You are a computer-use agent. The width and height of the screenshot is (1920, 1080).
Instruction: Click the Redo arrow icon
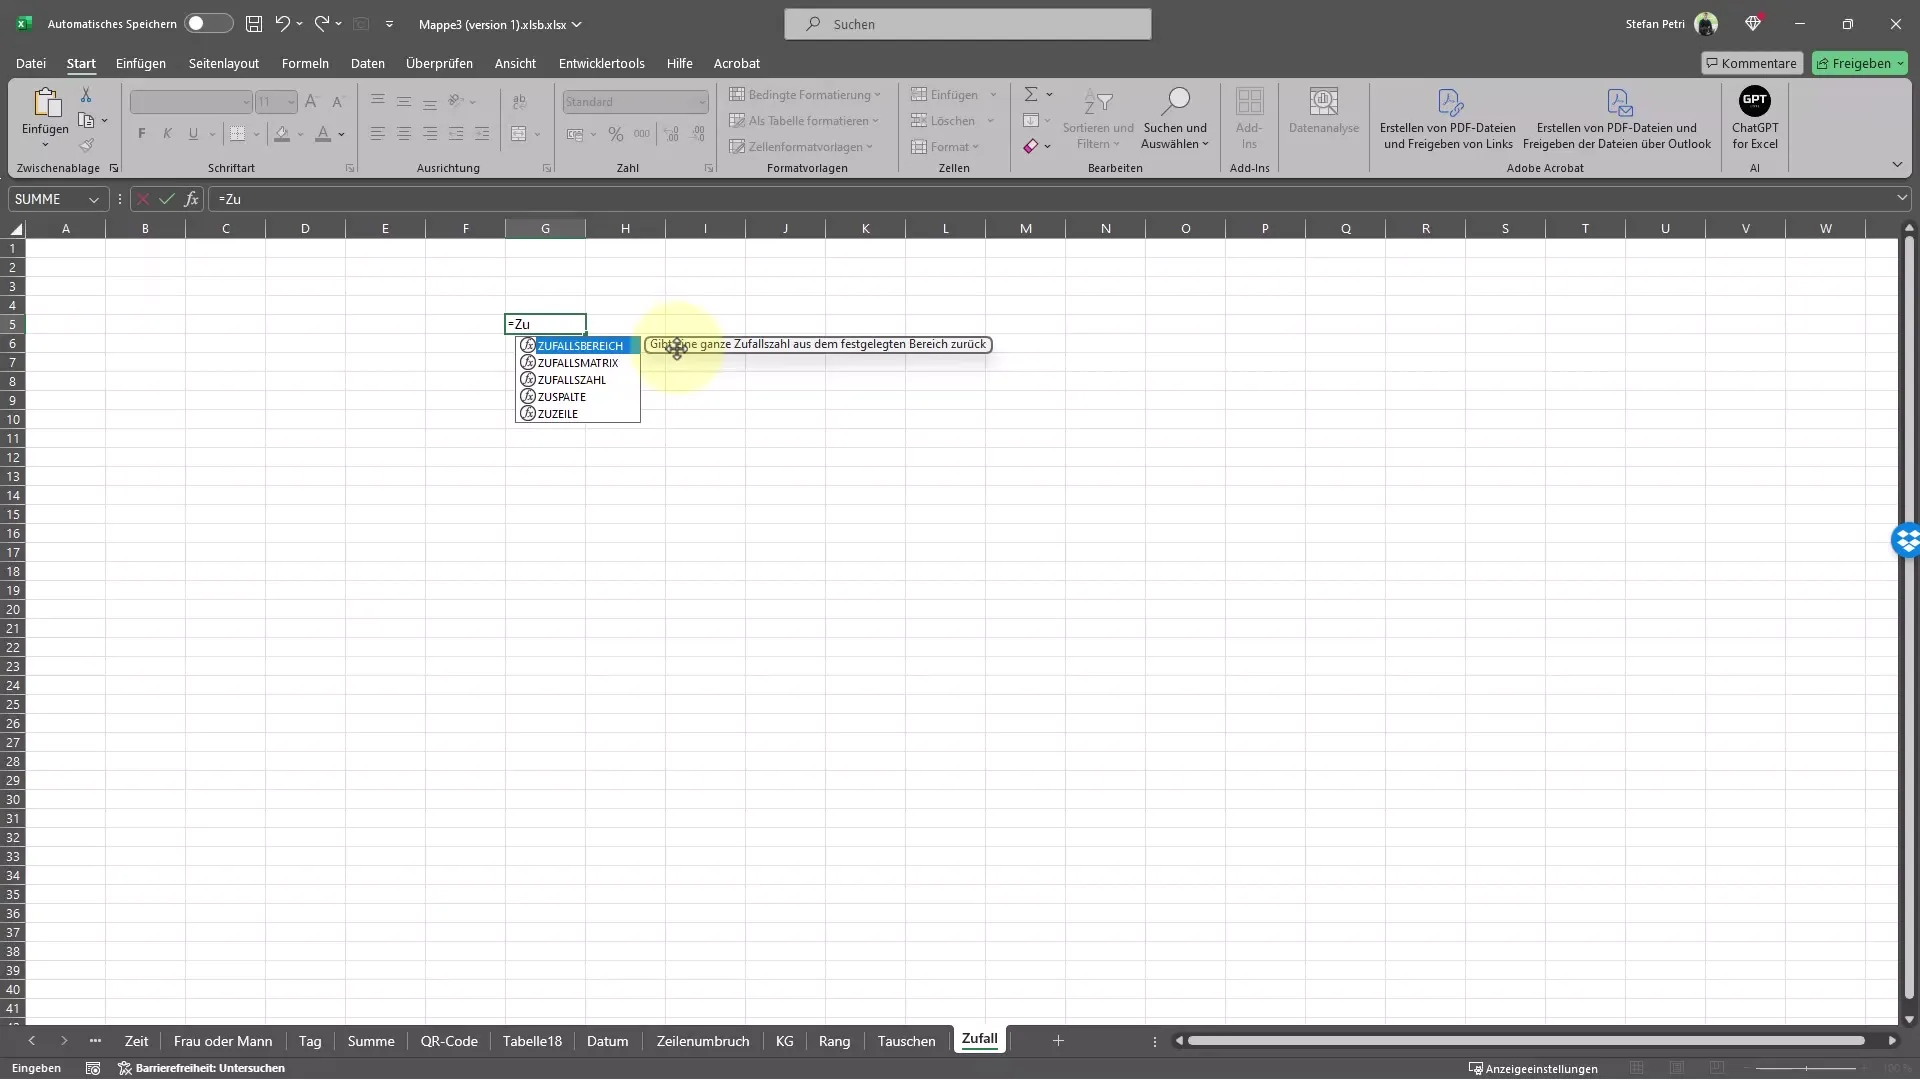(322, 23)
